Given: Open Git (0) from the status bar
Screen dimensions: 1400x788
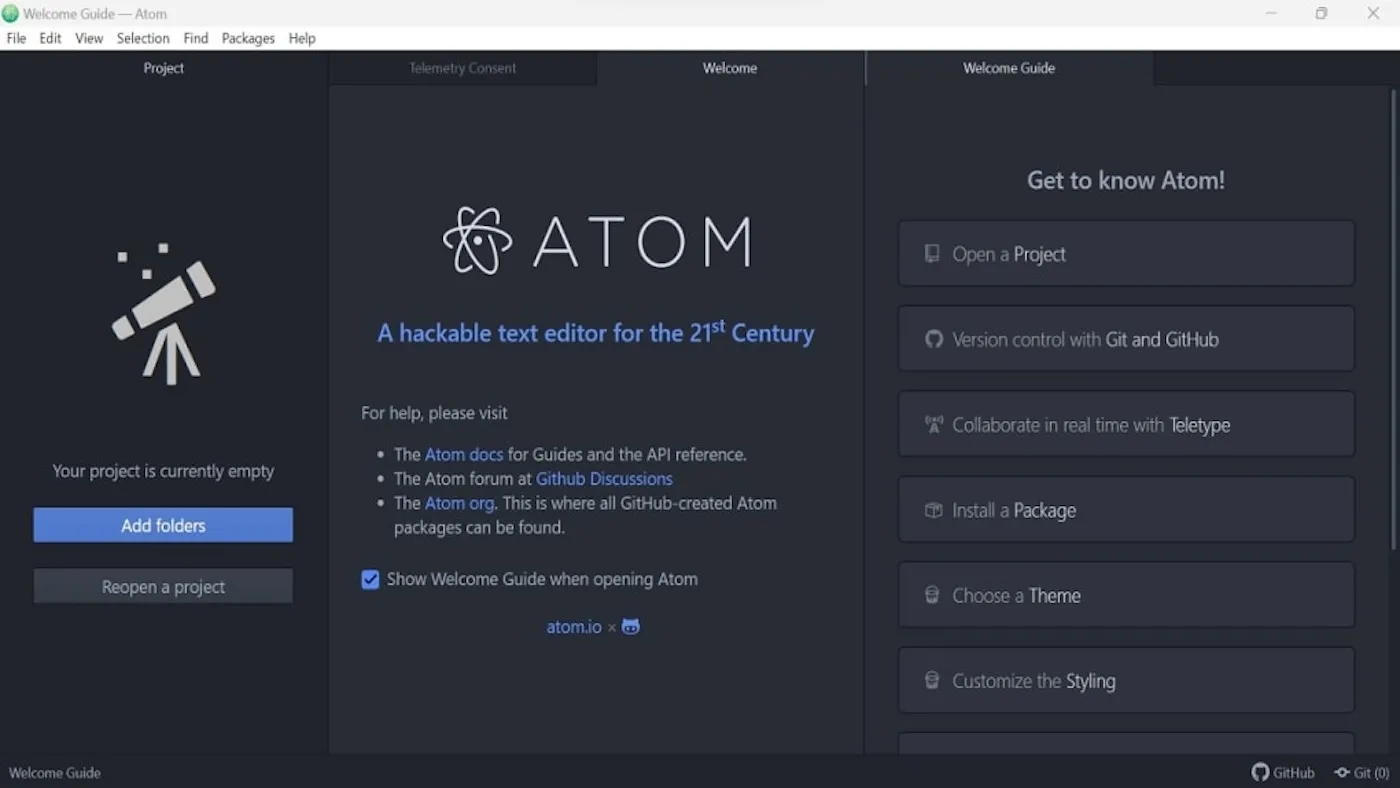Looking at the screenshot, I should (x=1362, y=772).
